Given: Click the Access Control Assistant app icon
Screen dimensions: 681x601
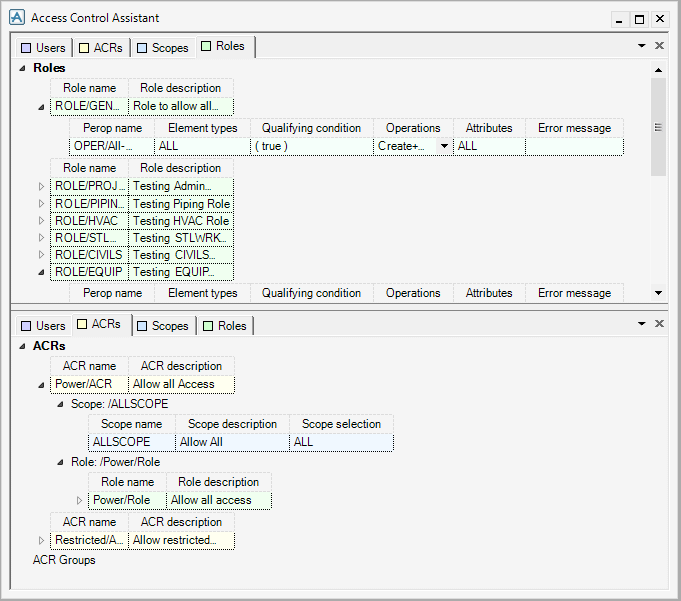Looking at the screenshot, I should 17,17.
